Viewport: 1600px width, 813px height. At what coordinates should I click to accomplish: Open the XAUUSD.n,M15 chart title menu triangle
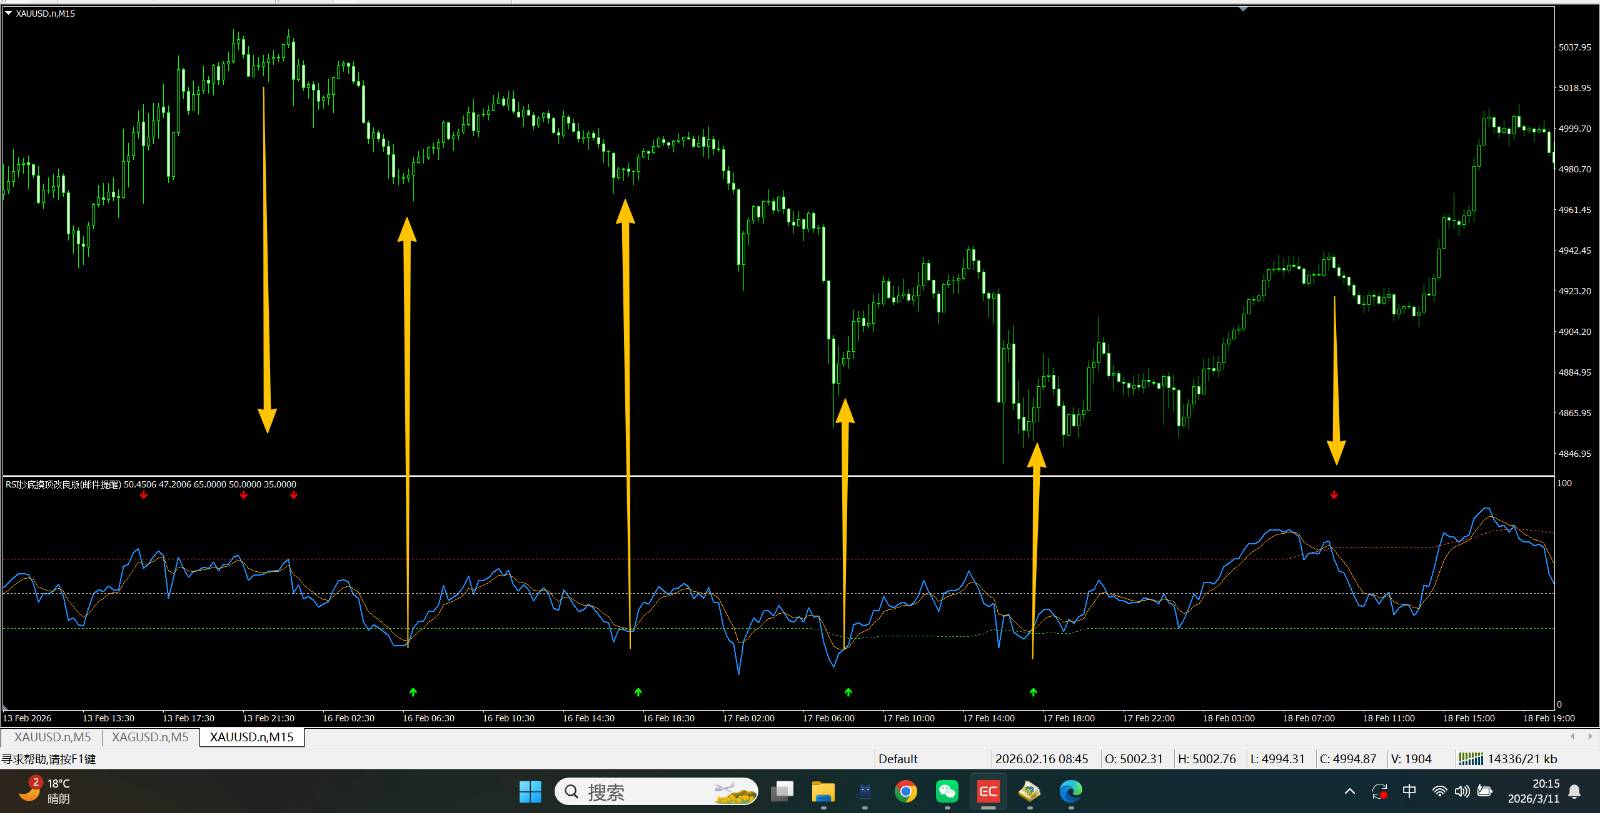8,13
